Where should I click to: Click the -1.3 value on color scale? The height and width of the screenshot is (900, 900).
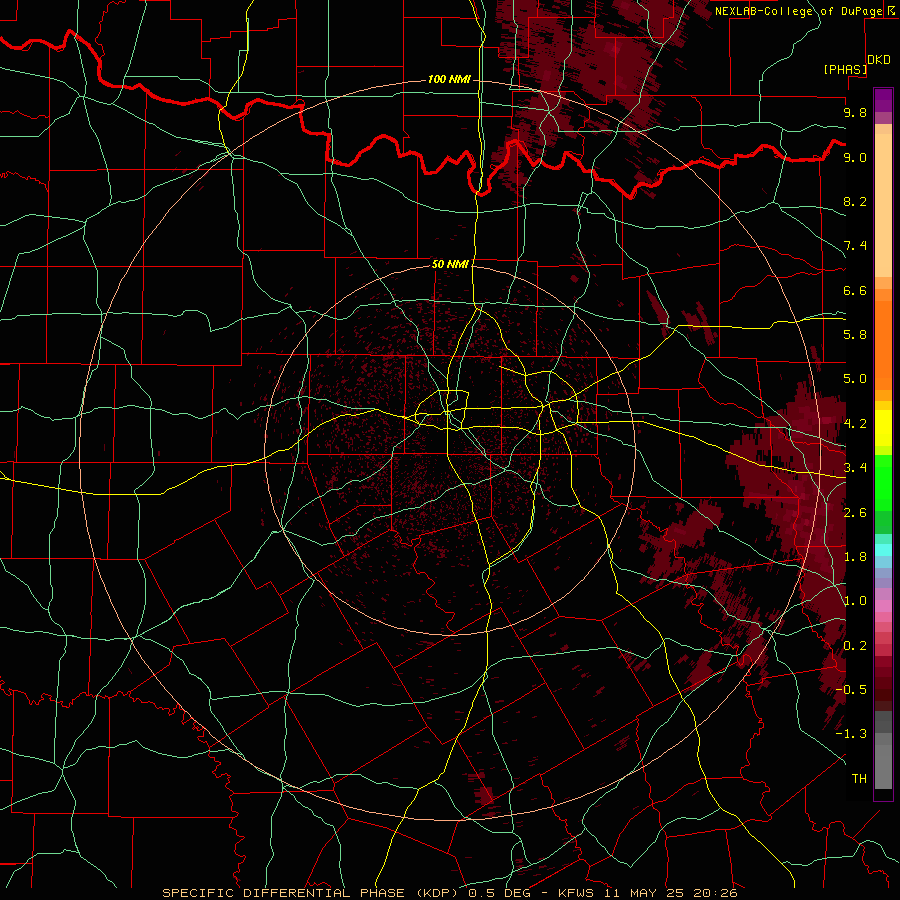pos(851,734)
